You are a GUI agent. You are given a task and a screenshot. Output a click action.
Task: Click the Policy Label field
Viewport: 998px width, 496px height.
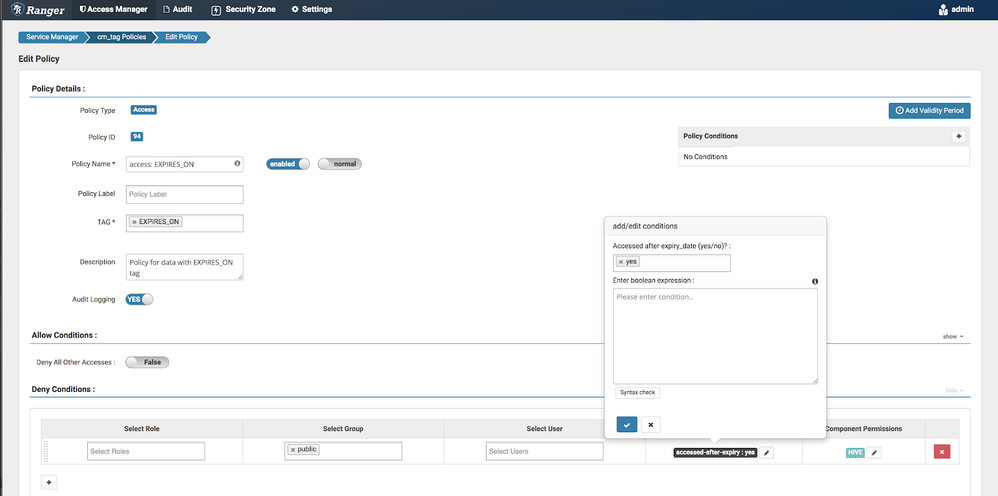point(185,194)
